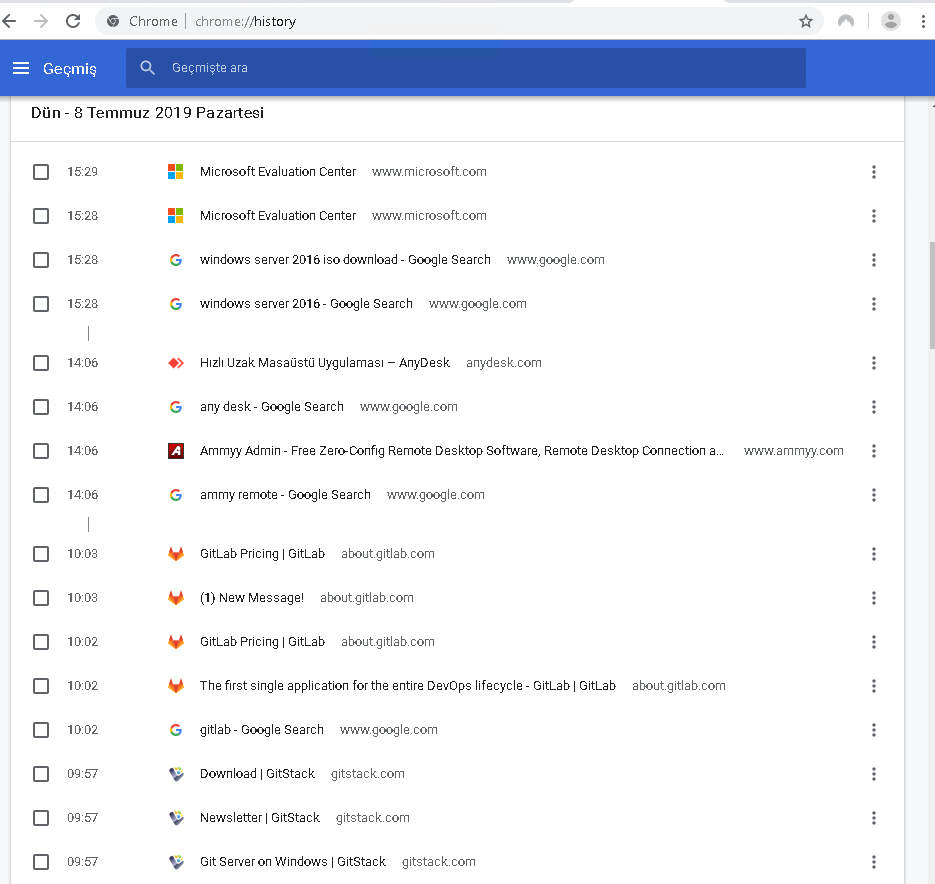
Task: Click Google favicon of gitlab search
Action: pos(175,730)
